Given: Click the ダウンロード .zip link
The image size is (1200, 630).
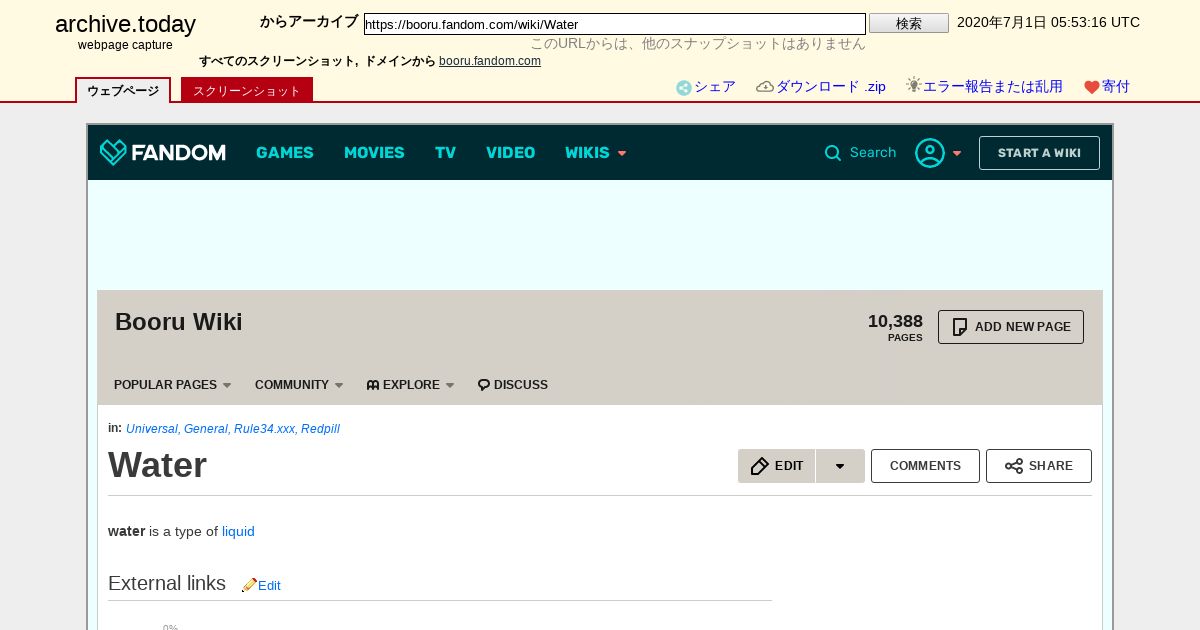Looking at the screenshot, I should click(831, 87).
